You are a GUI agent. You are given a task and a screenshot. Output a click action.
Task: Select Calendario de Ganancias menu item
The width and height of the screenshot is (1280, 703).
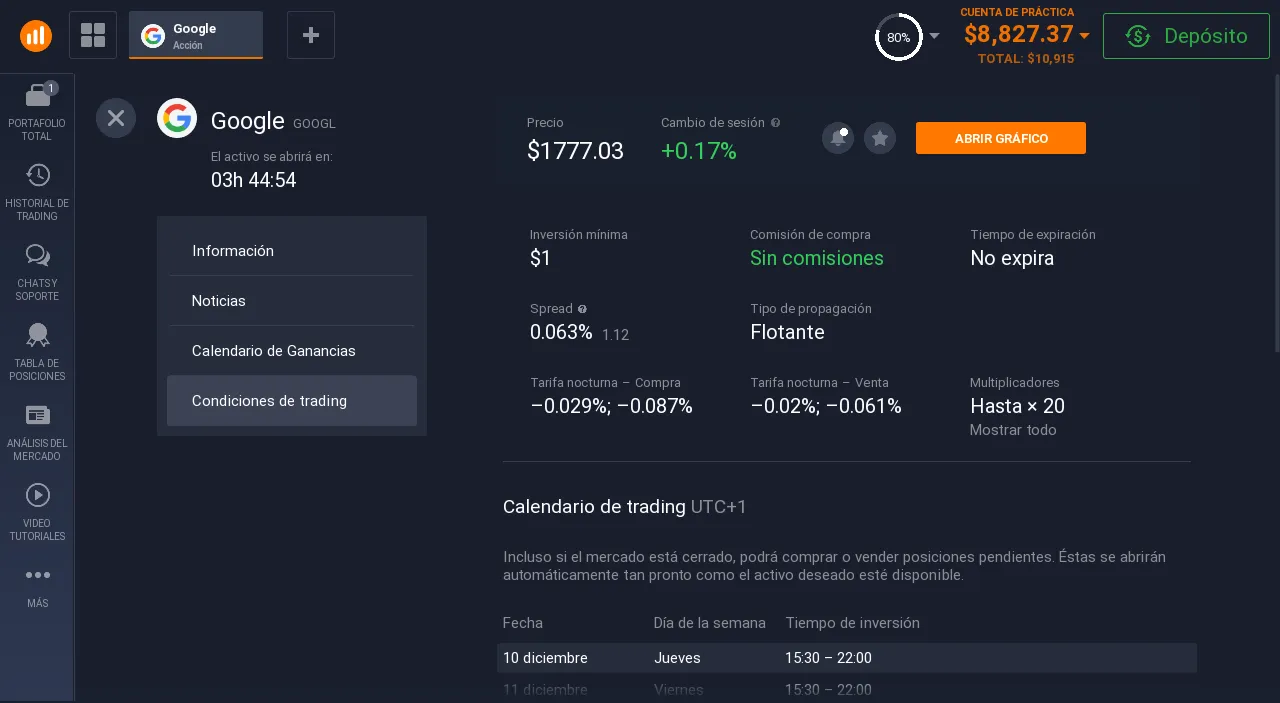point(291,351)
